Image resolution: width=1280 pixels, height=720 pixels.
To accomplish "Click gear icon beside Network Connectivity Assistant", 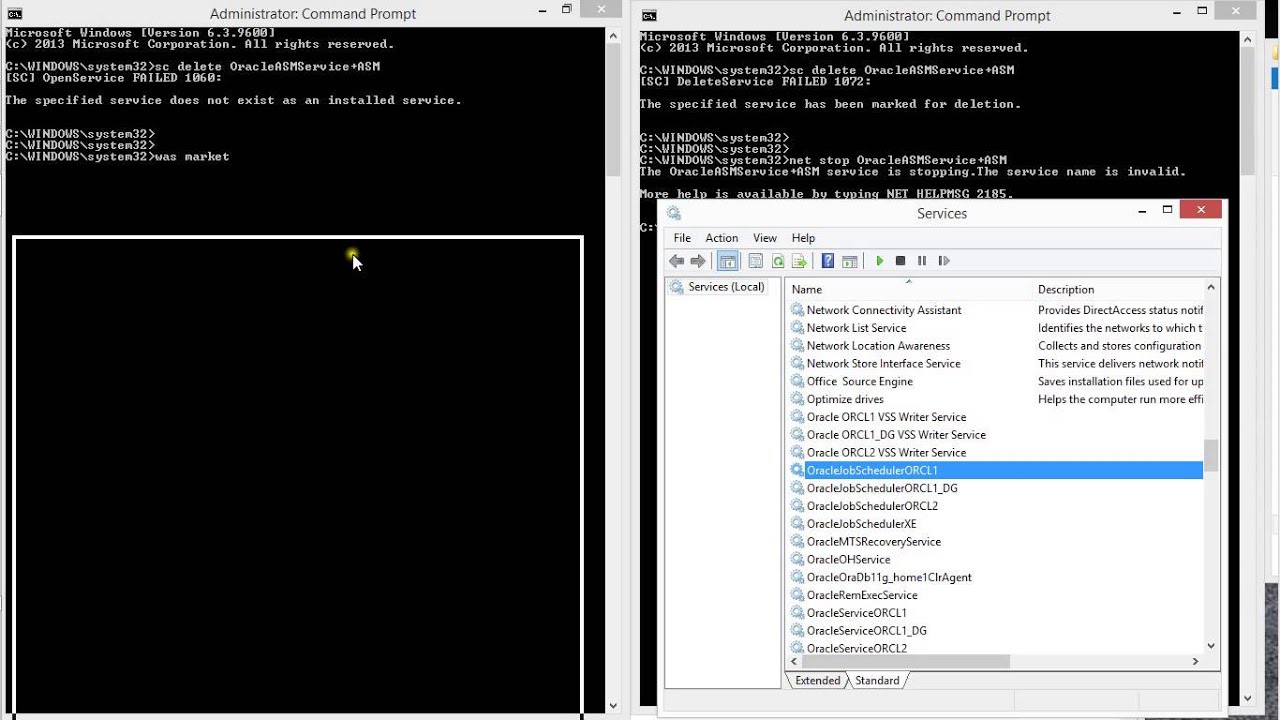I will 797,310.
